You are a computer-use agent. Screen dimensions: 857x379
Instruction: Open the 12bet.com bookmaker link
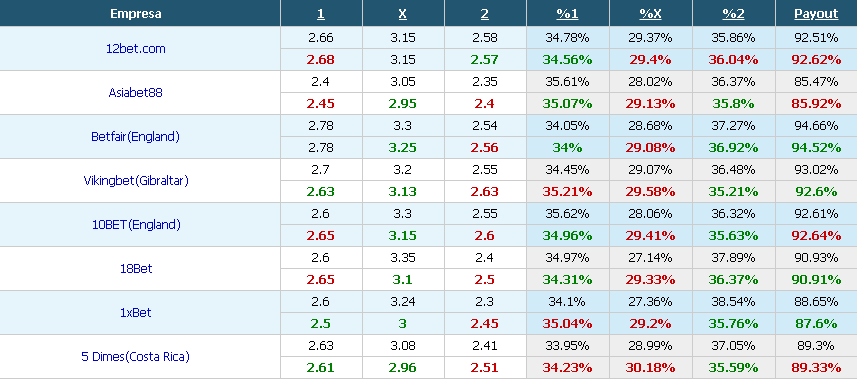tap(136, 49)
